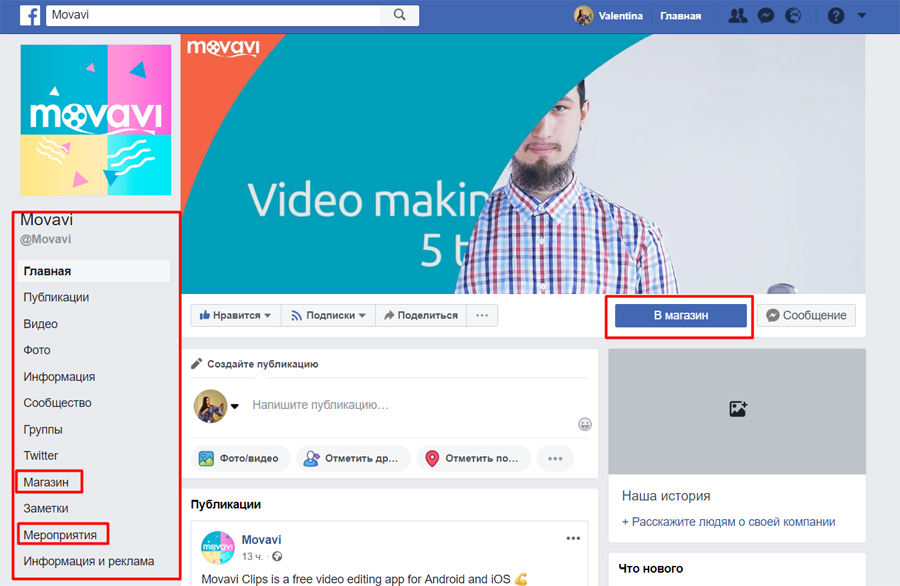Select Магазин in the left sidebar
Viewport: 900px width, 586px height.
pyautogui.click(x=47, y=482)
